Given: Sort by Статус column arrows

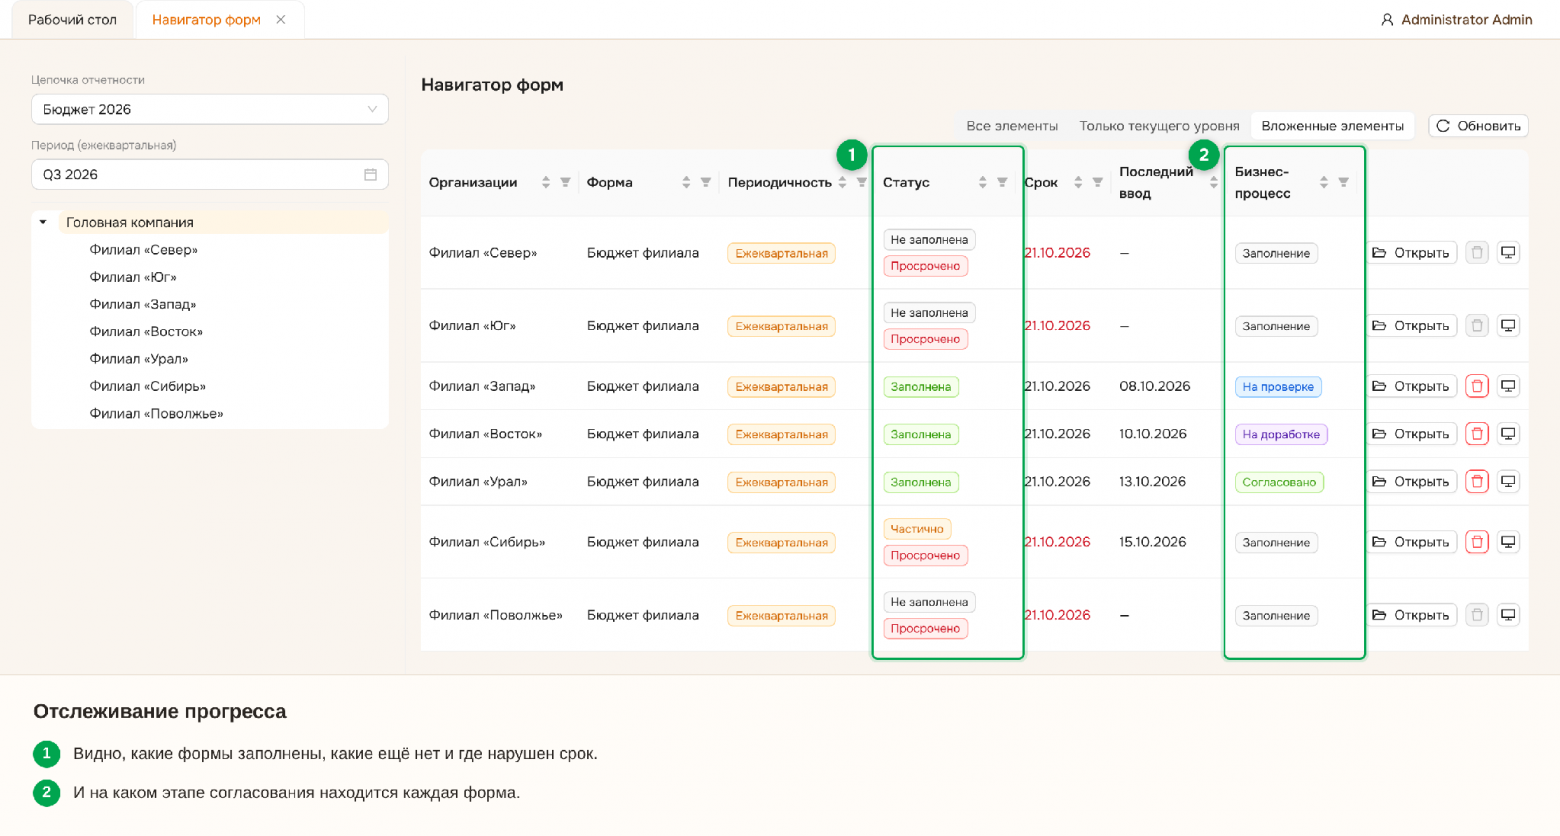Looking at the screenshot, I should point(982,182).
